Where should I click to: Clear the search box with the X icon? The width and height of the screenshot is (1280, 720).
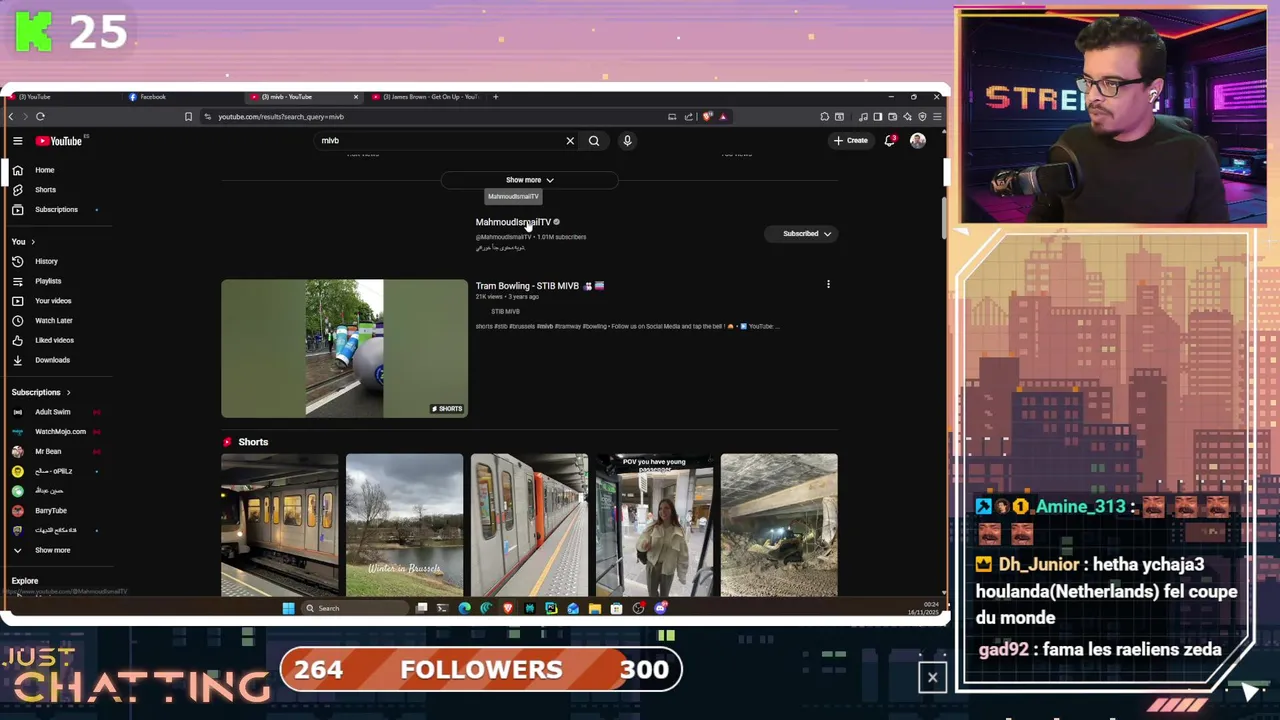pos(570,141)
